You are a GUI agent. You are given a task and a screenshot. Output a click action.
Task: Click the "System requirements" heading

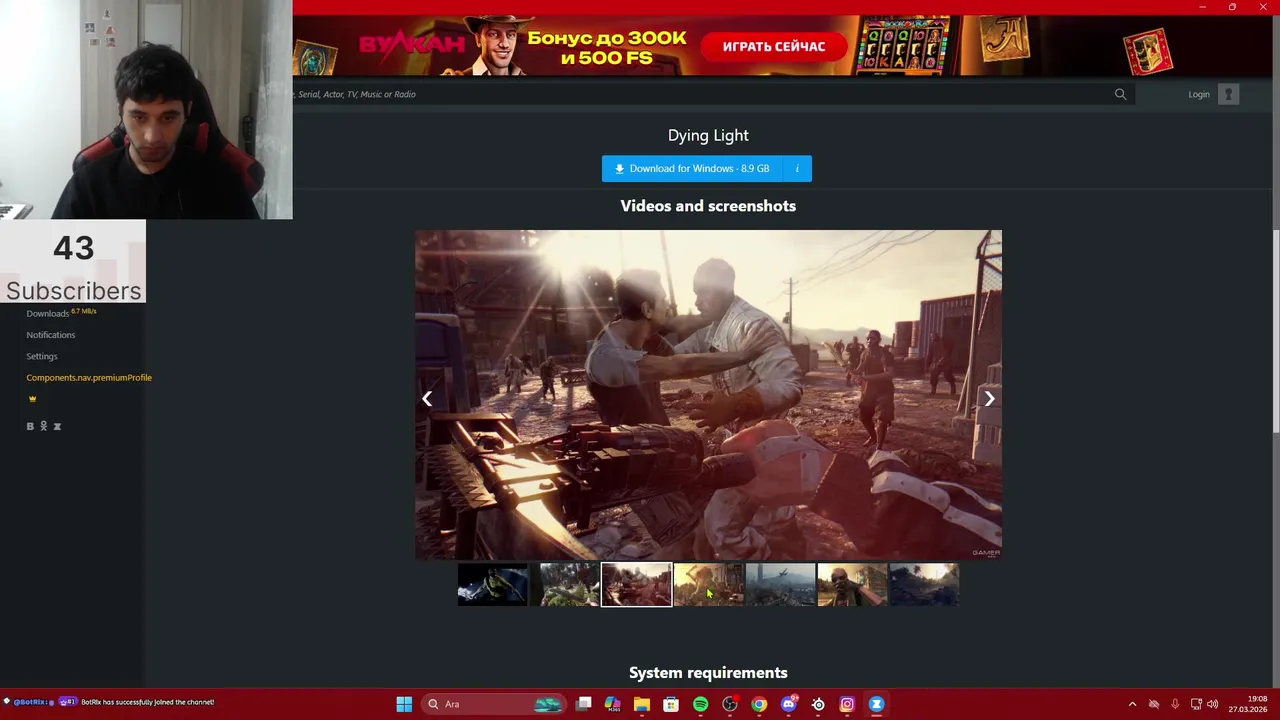click(708, 672)
